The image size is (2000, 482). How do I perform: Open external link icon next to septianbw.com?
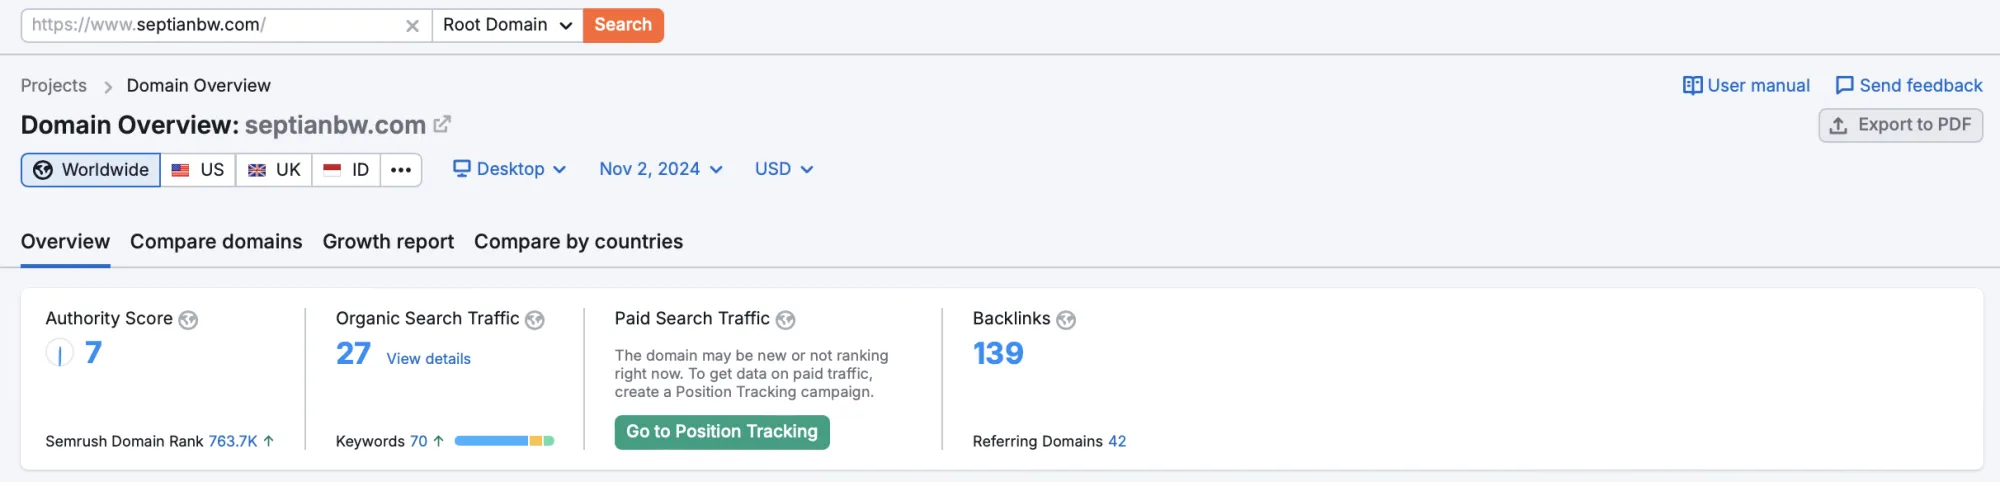coord(442,125)
